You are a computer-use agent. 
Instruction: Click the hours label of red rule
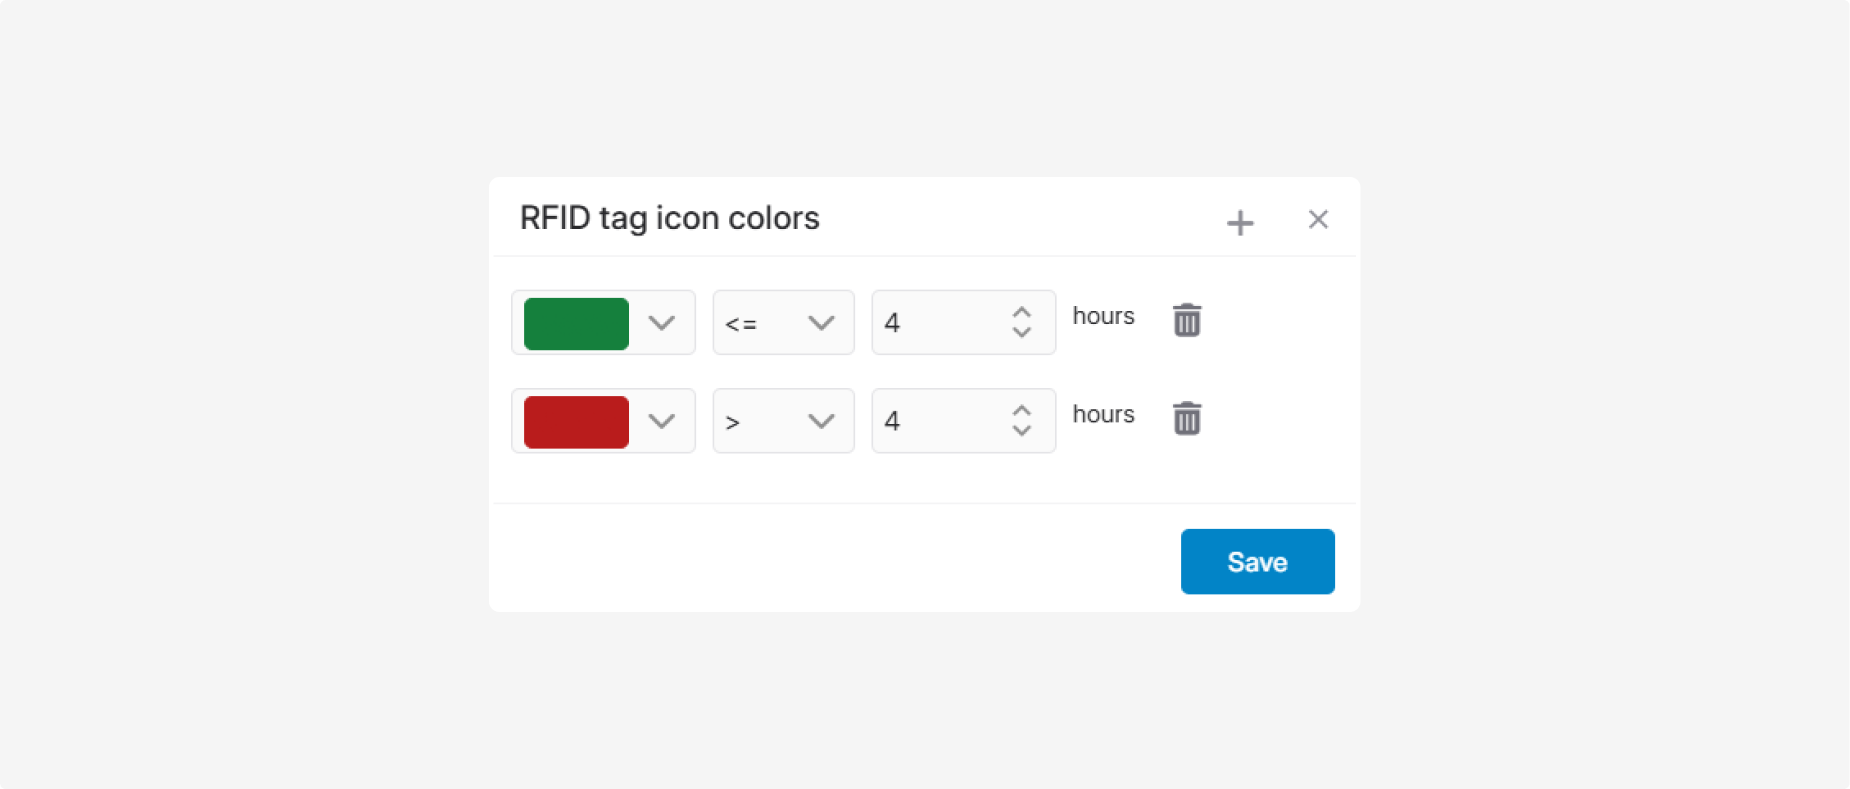1103,414
